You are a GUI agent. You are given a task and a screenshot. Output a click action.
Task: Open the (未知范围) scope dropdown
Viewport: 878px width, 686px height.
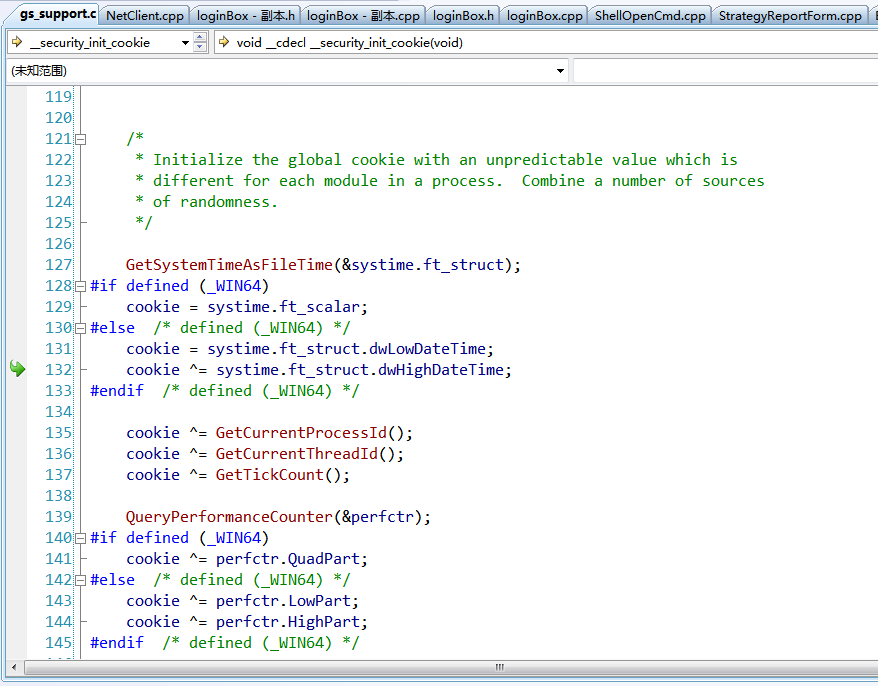pyautogui.click(x=560, y=71)
